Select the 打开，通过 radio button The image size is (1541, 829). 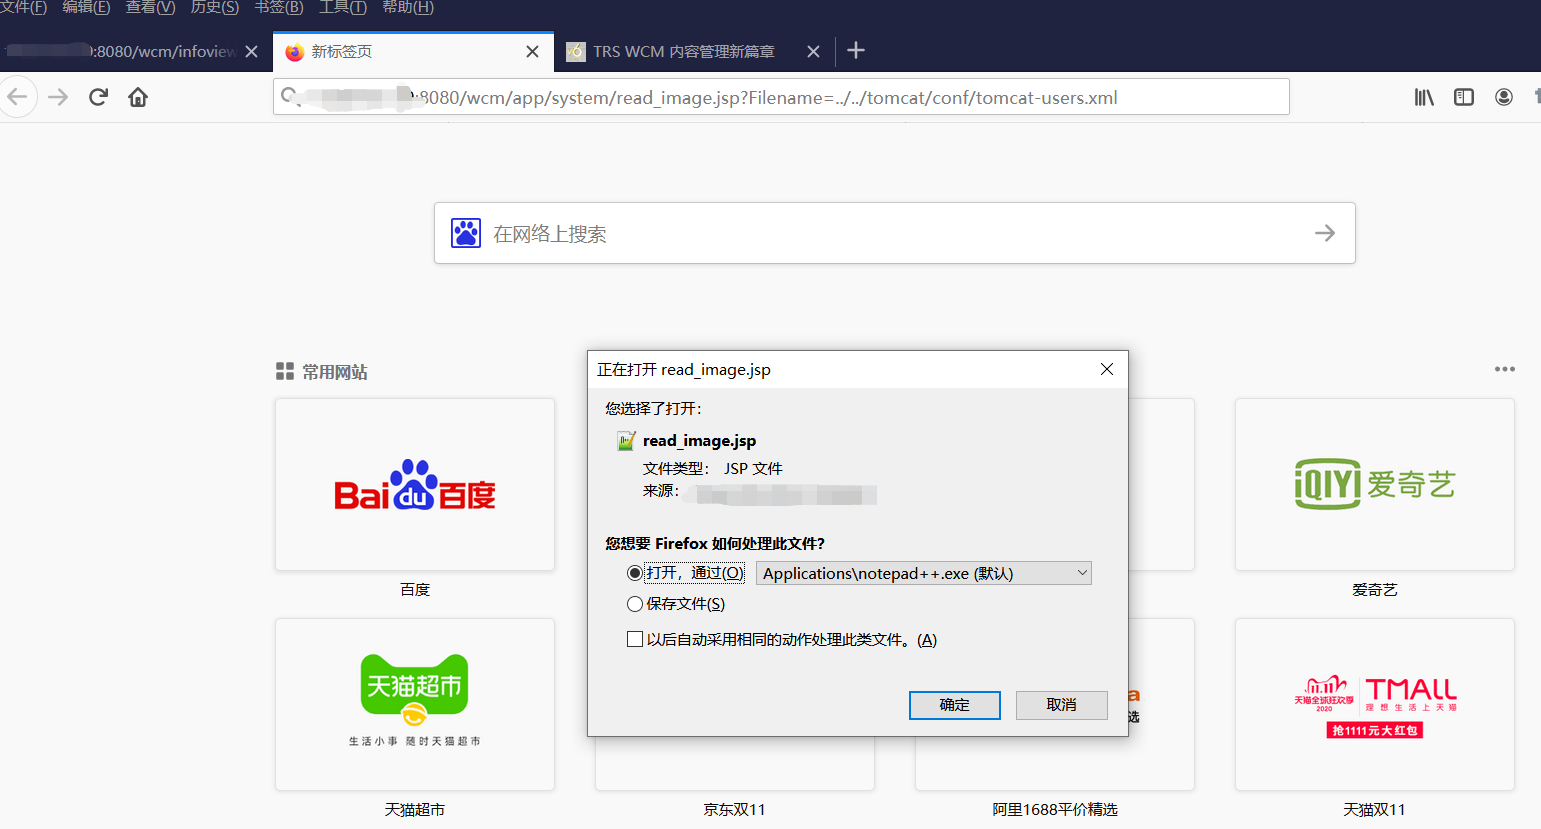pos(634,573)
